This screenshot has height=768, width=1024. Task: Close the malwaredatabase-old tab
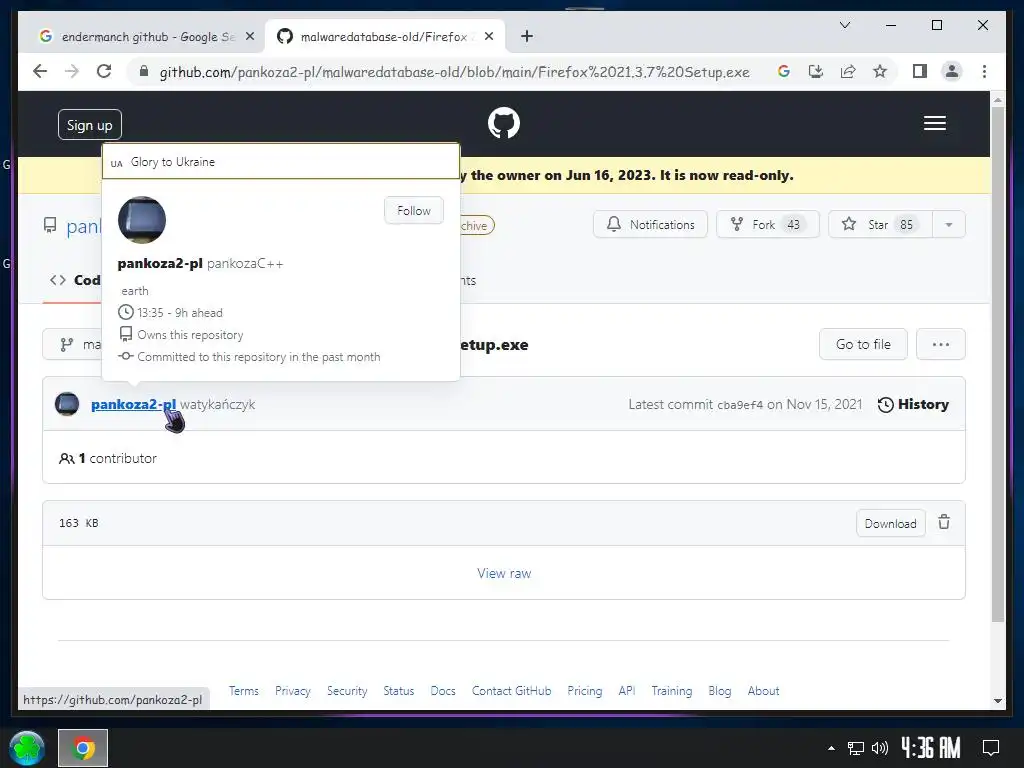(x=488, y=37)
